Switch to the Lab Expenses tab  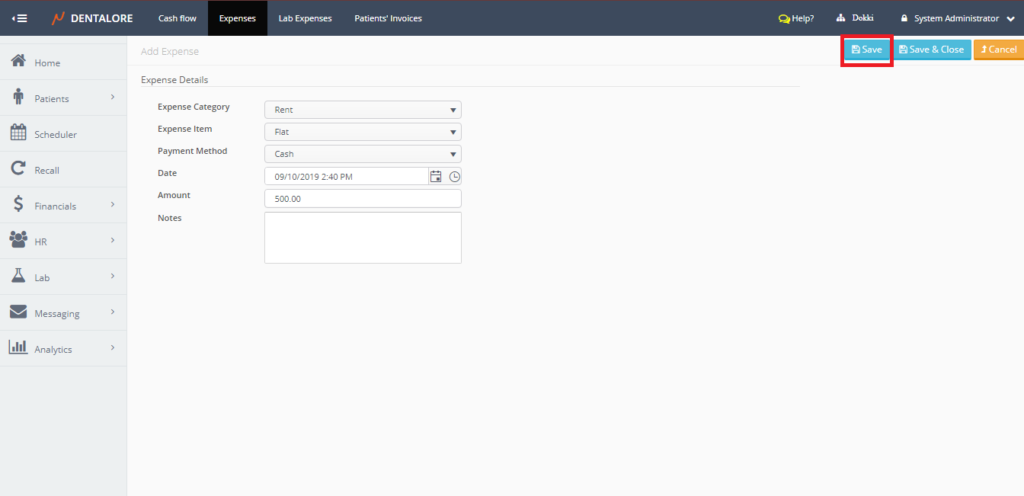305,18
